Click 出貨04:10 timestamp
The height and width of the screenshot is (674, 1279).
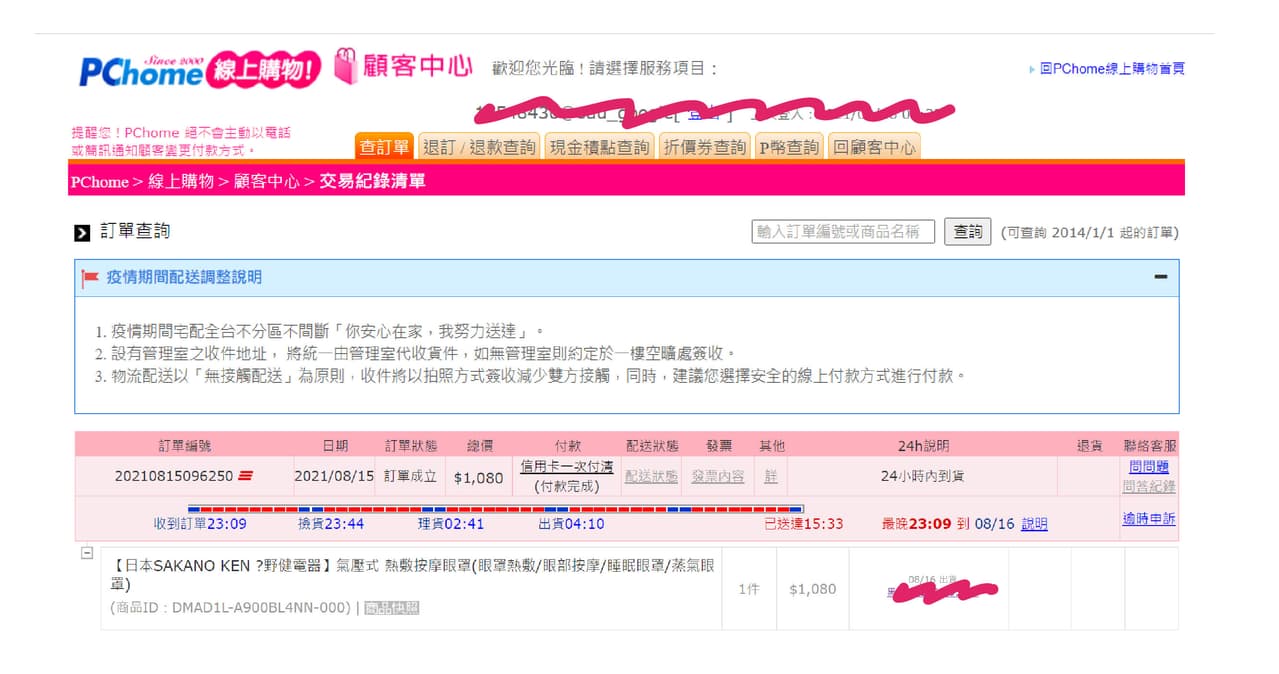571,524
